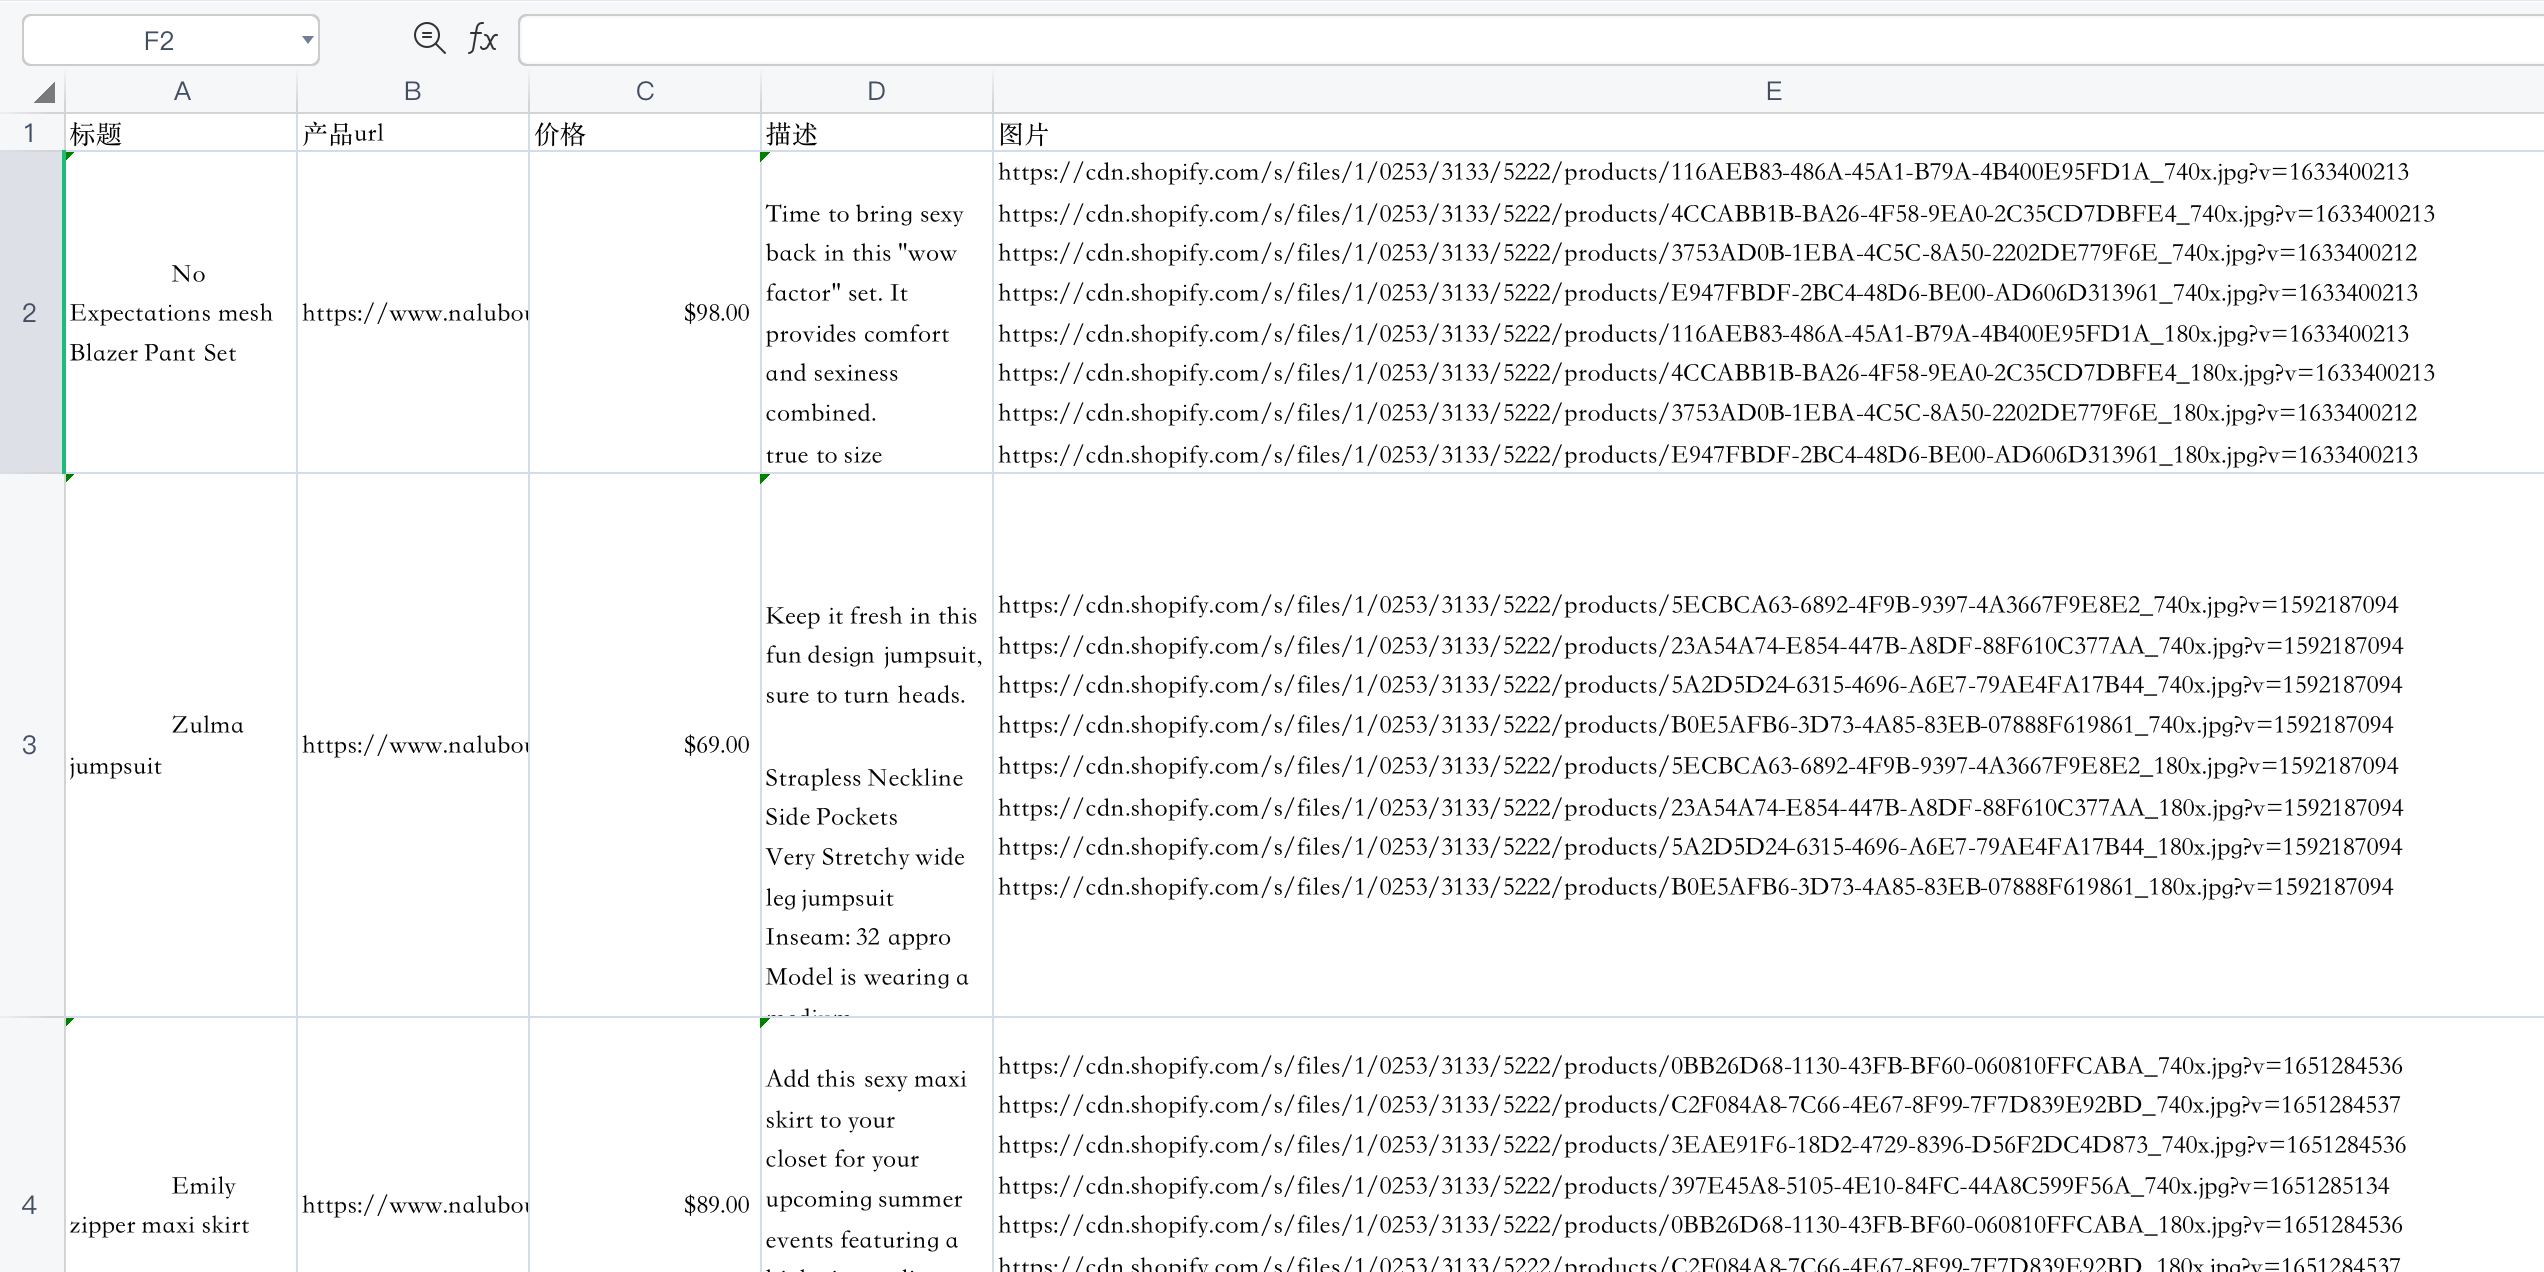Select column C header
Viewport: 2544px width, 1272px height.
pos(645,91)
